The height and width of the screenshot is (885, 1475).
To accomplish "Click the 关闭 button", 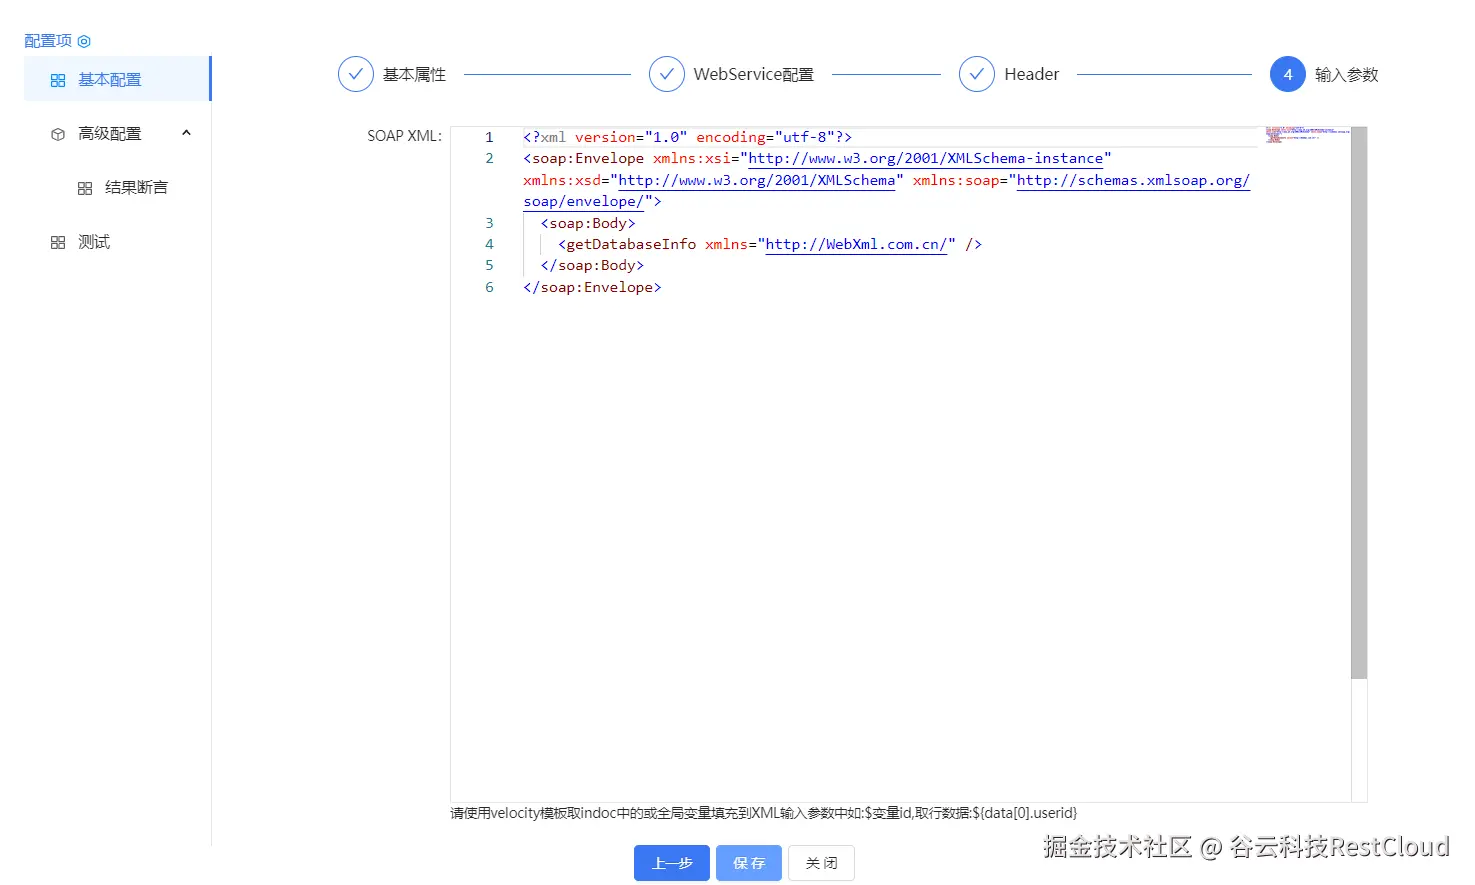I will coord(821,863).
